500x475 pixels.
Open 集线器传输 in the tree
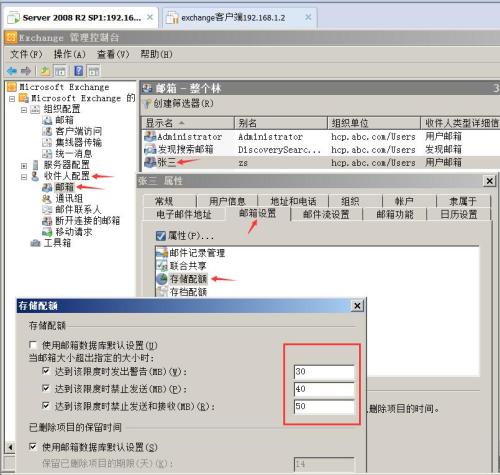pyautogui.click(x=78, y=142)
